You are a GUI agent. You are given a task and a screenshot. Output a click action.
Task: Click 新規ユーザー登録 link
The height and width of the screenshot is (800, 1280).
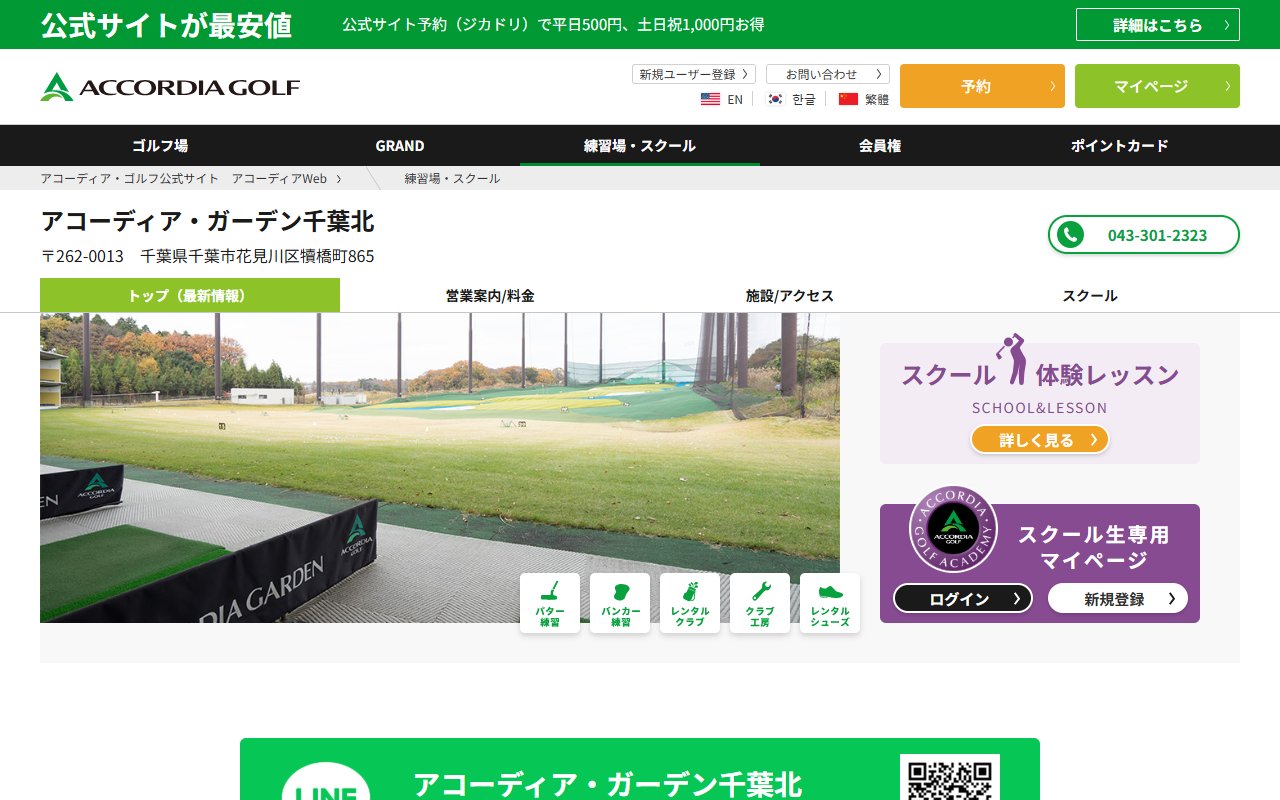694,74
